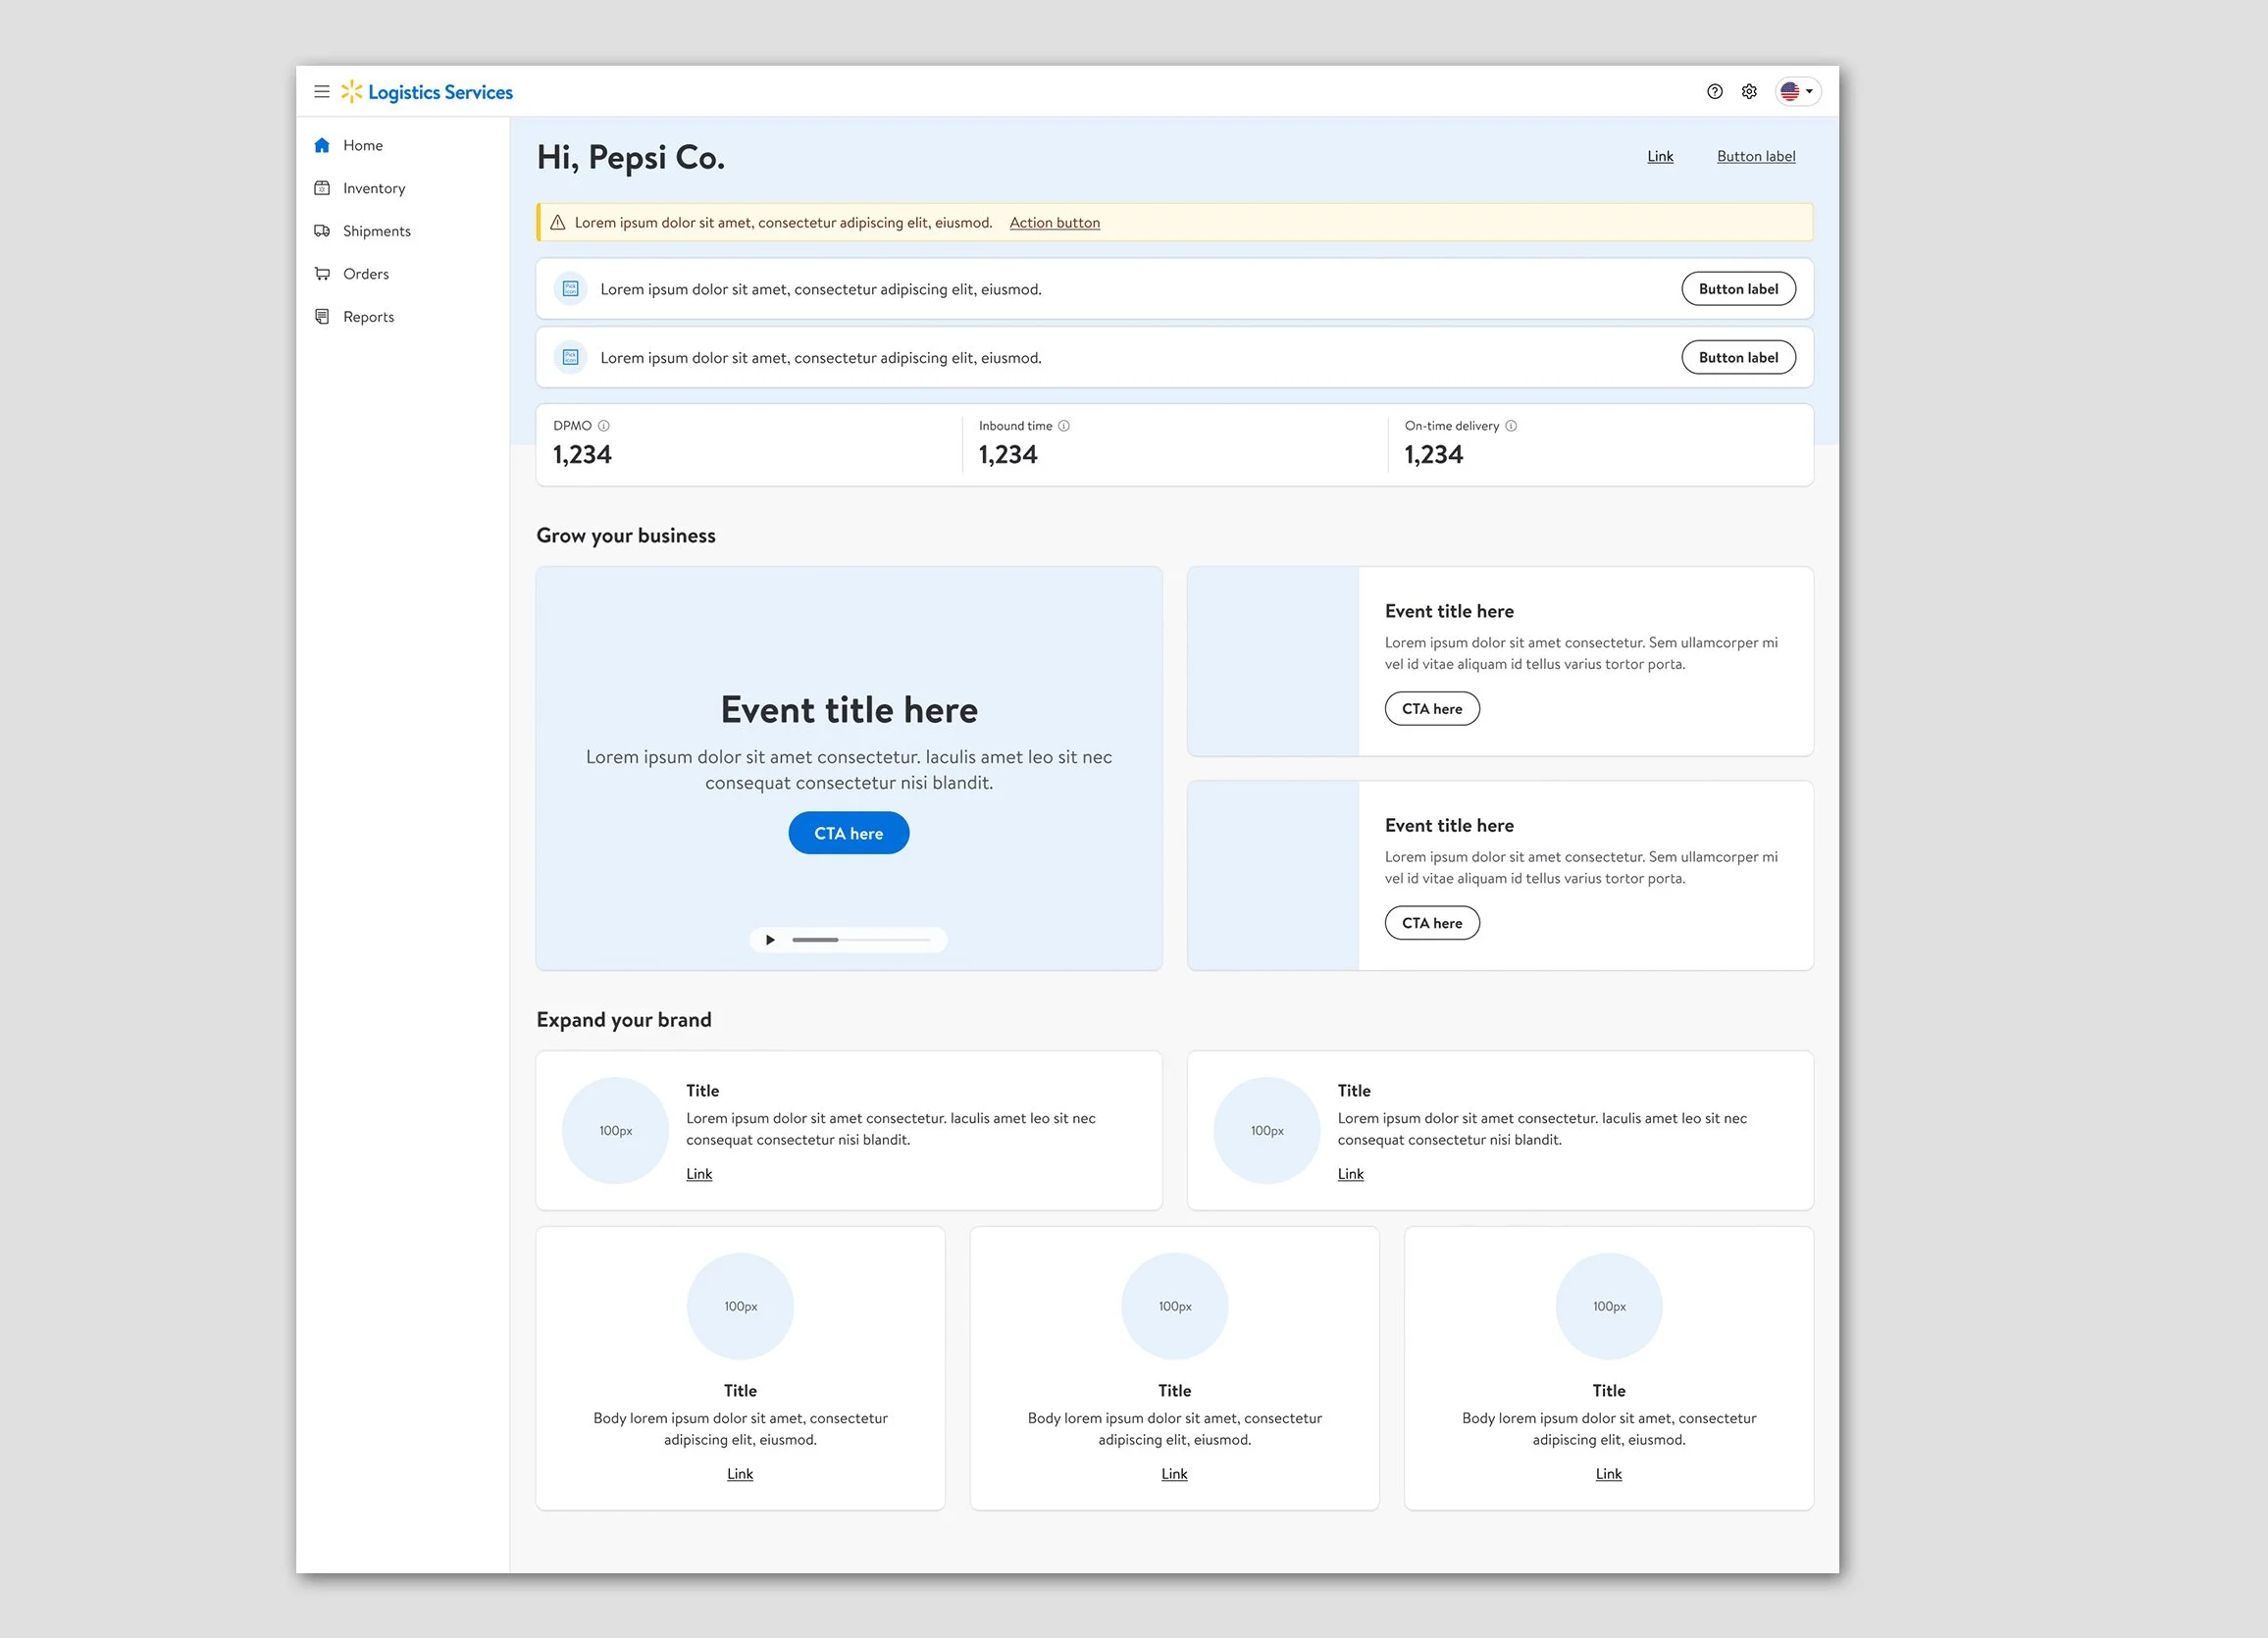The width and height of the screenshot is (2268, 1638).
Task: Click the Inbound time info icon
Action: (1064, 426)
